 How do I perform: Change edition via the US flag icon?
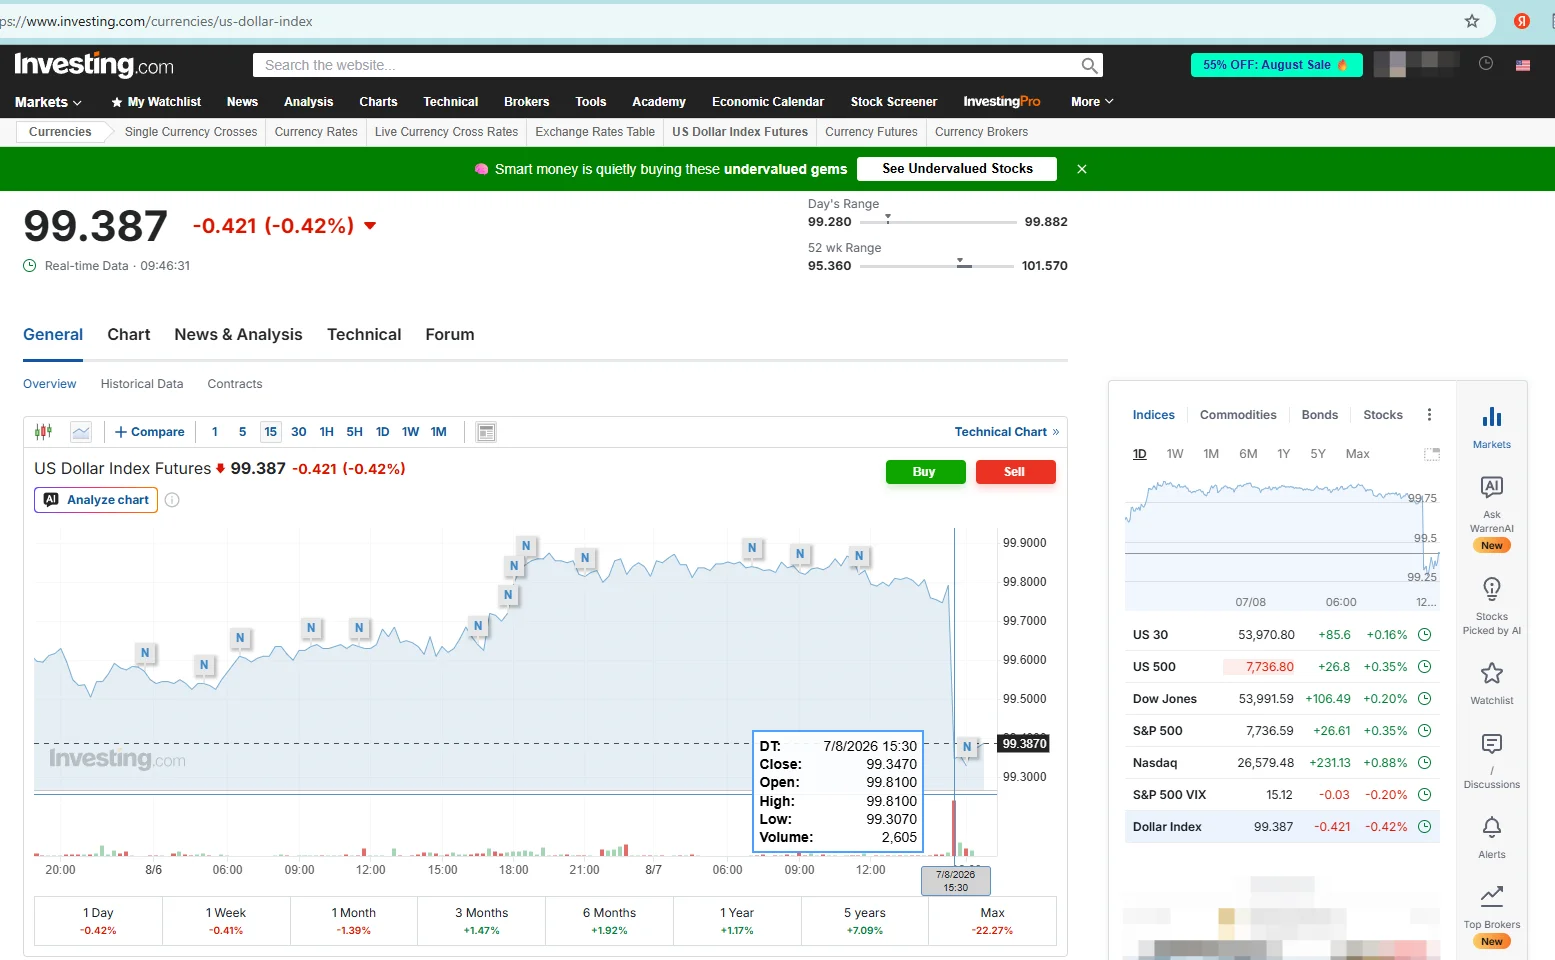click(1523, 65)
